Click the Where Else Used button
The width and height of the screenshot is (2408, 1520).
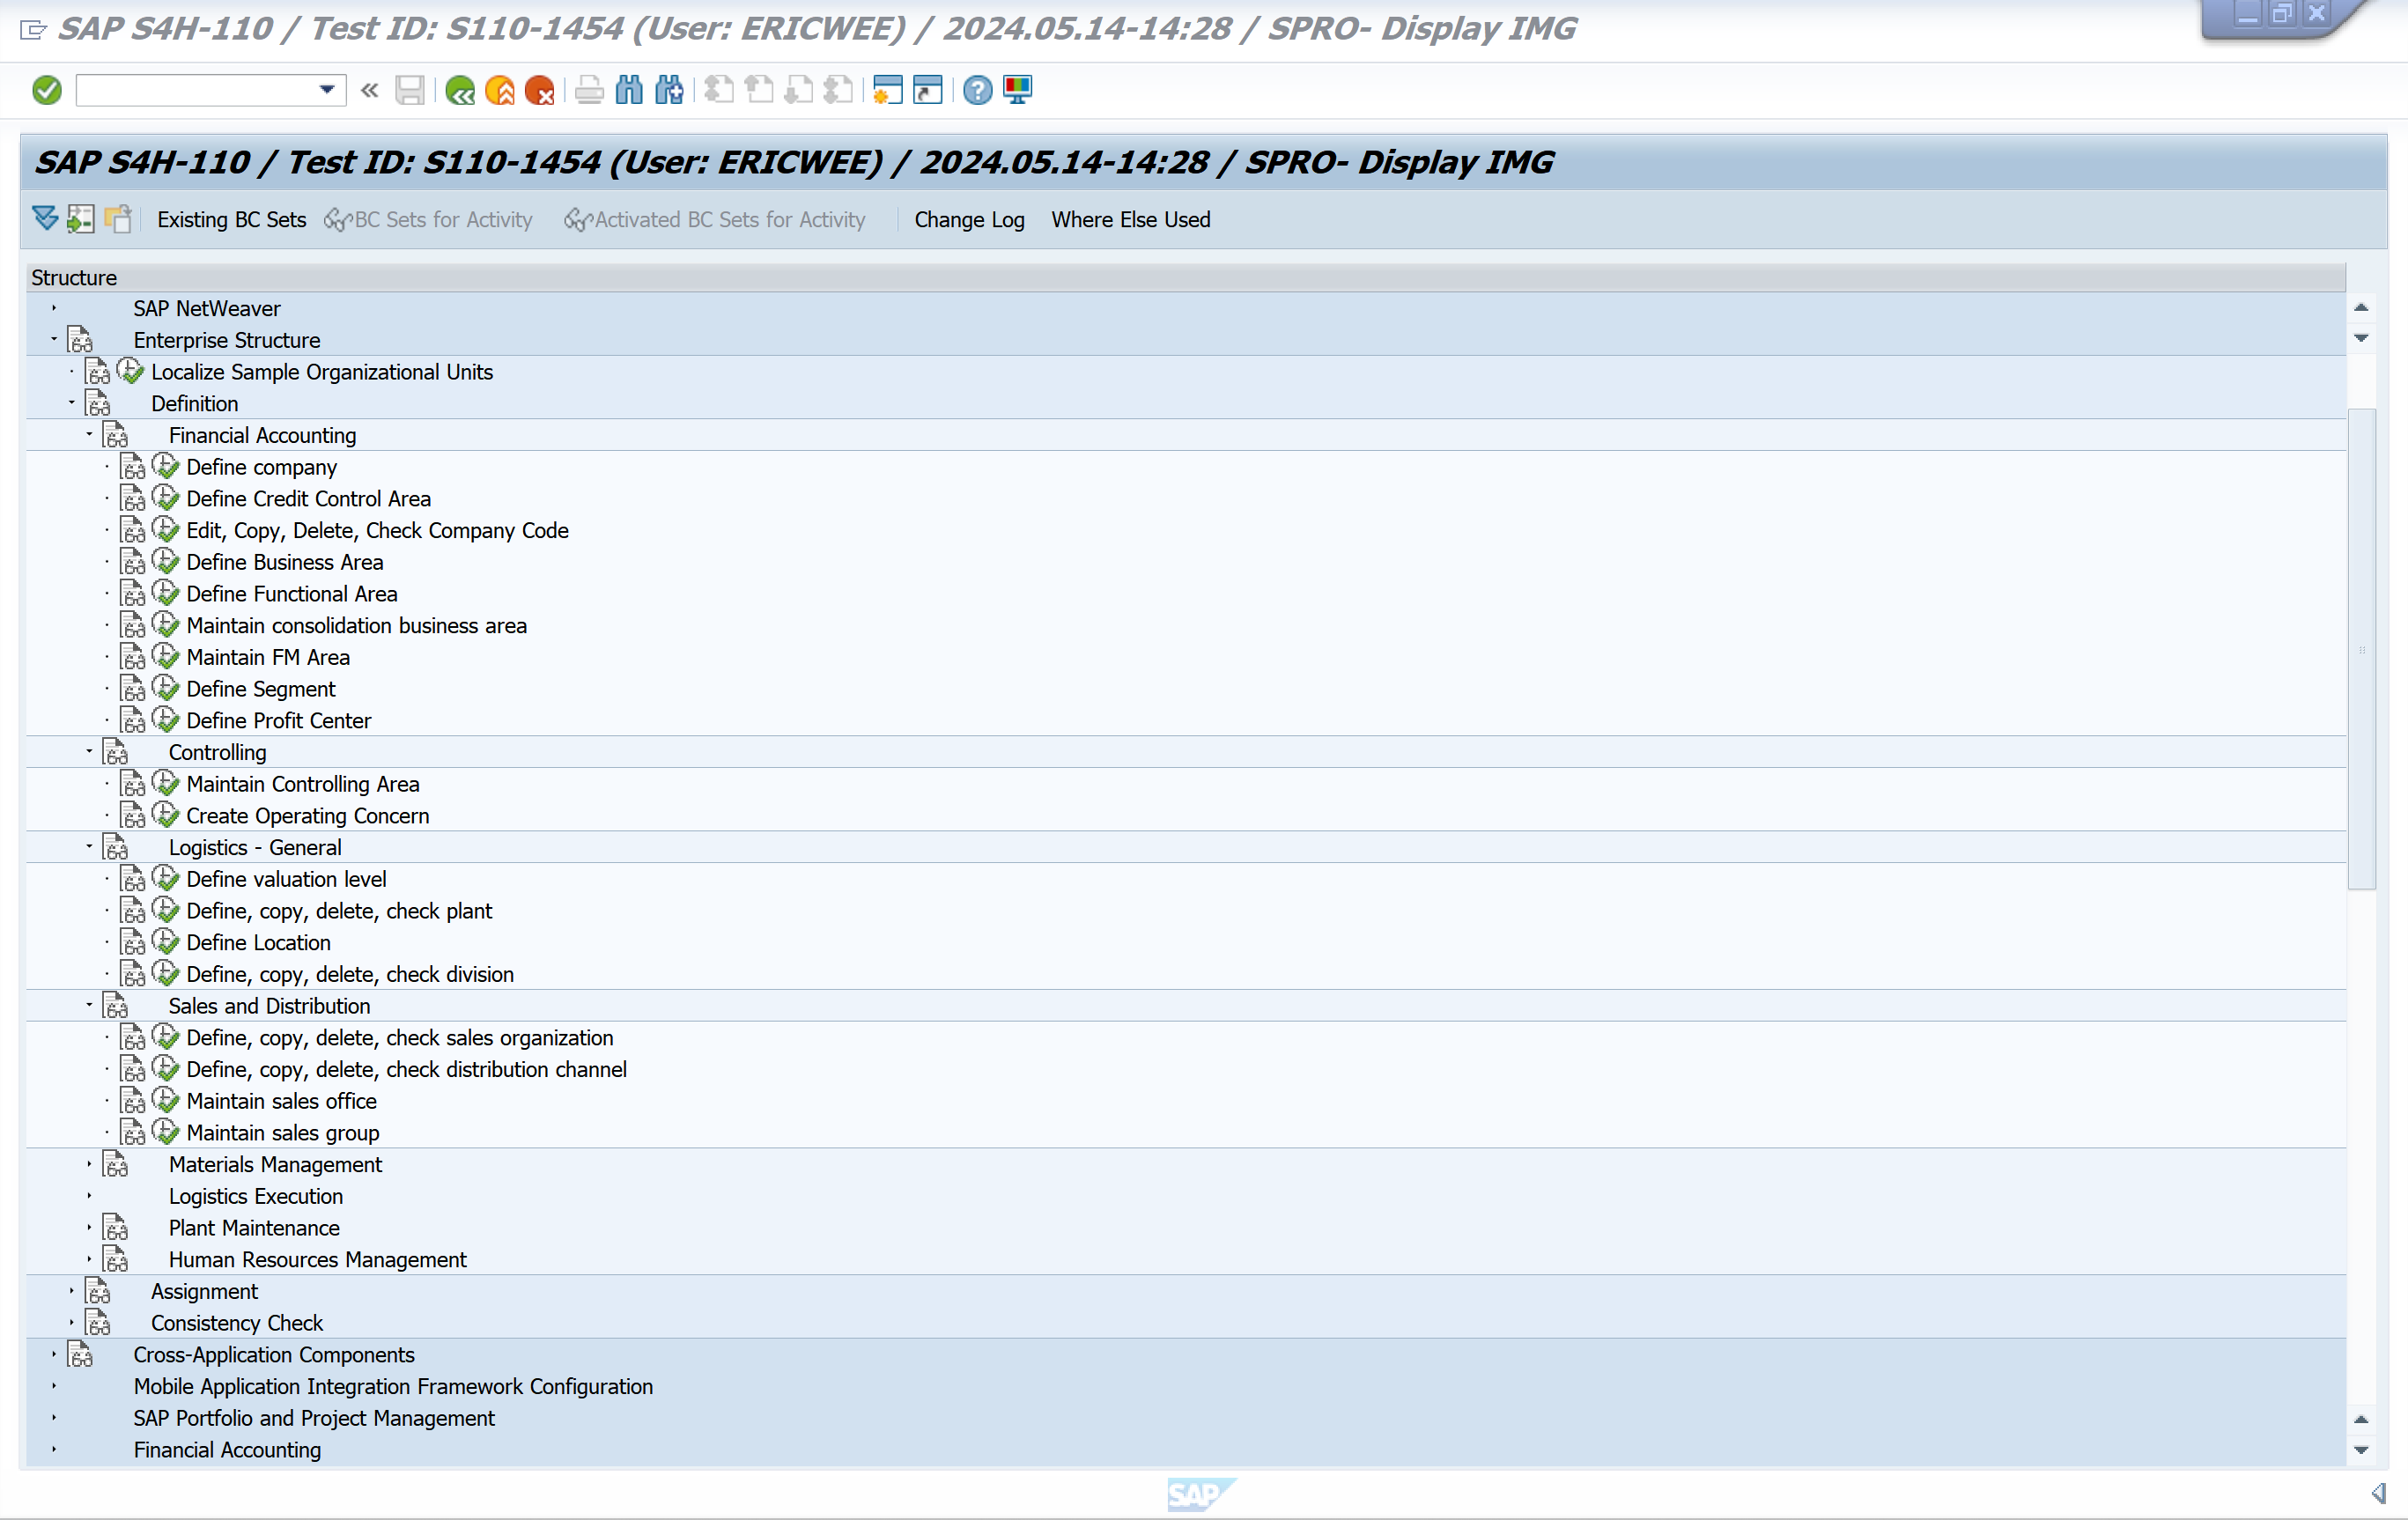[x=1130, y=219]
